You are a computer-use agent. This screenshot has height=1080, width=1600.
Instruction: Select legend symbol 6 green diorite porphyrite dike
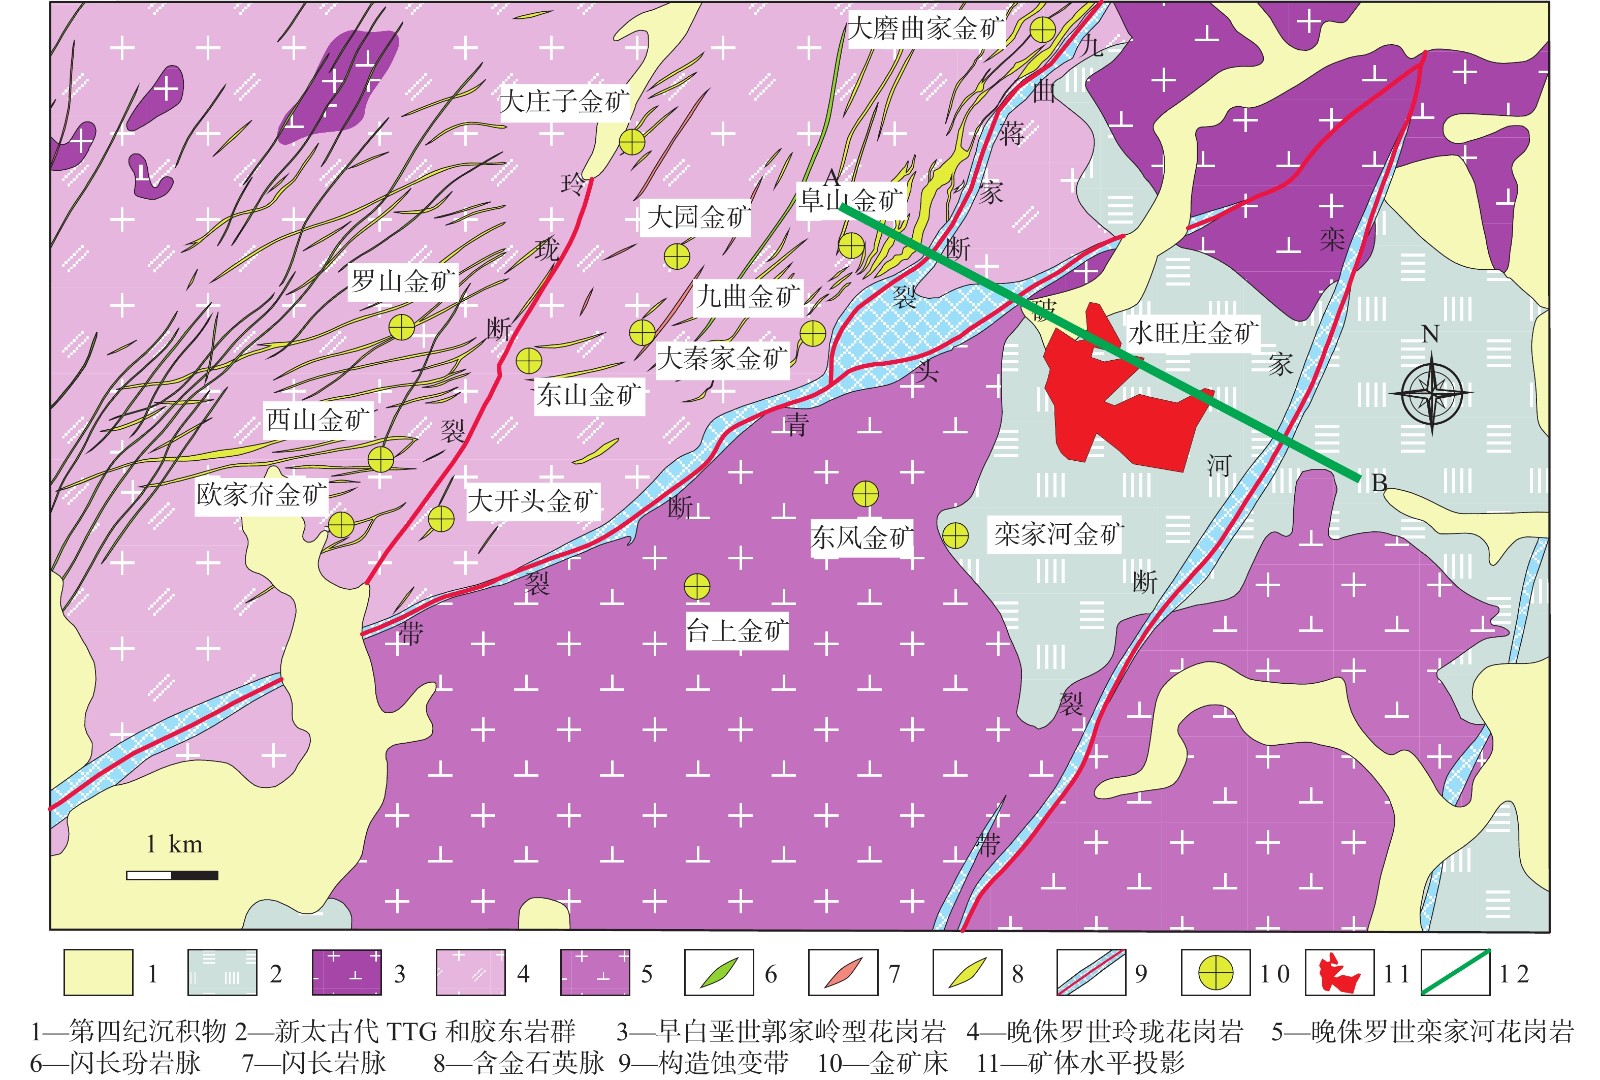(719, 973)
